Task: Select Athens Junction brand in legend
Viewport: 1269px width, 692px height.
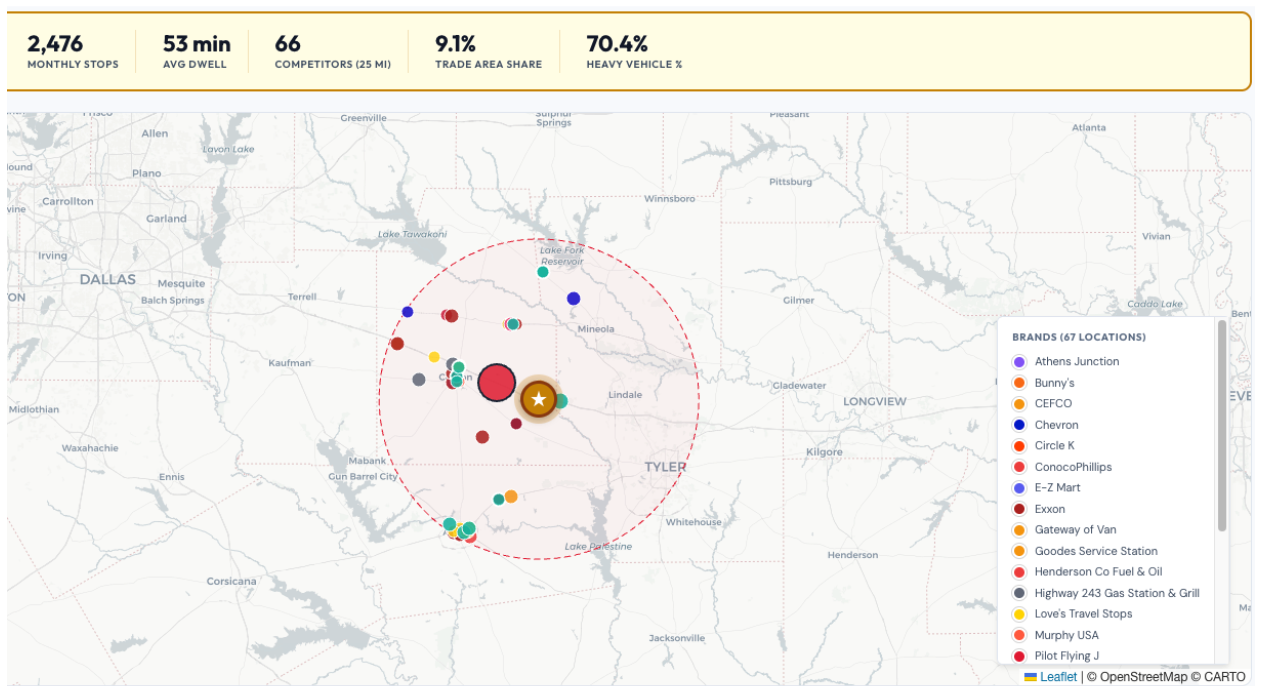Action: tap(1076, 362)
